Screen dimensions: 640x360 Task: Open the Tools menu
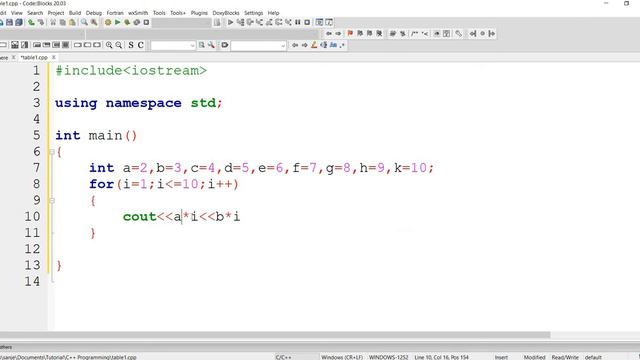click(x=159, y=13)
